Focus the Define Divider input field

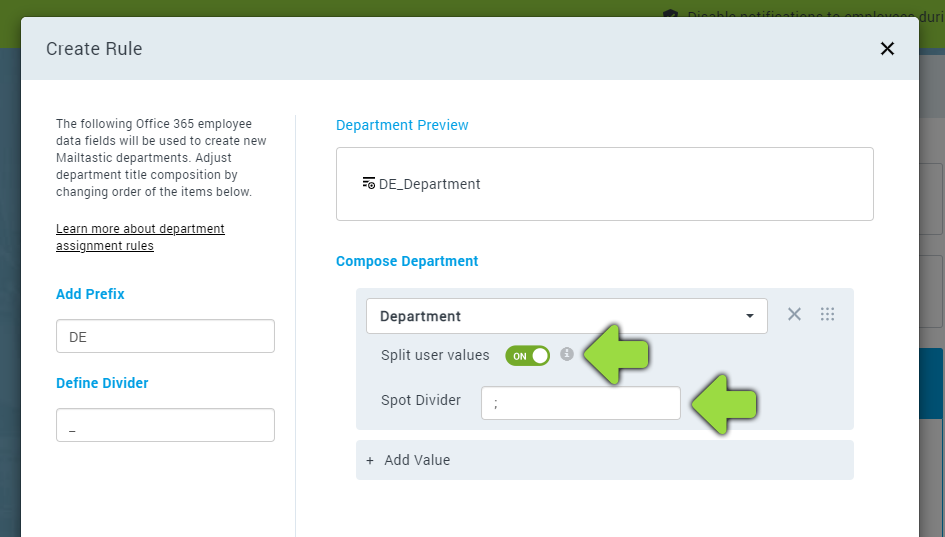tap(165, 426)
